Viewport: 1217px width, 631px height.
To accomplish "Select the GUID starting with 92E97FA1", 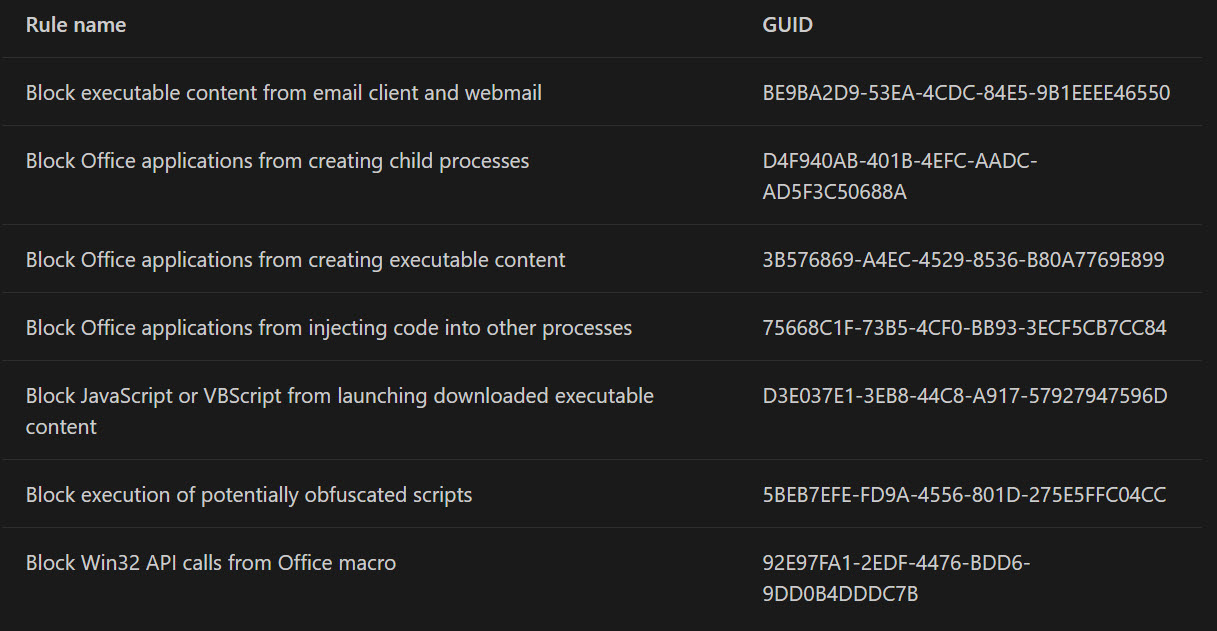I will coord(895,563).
